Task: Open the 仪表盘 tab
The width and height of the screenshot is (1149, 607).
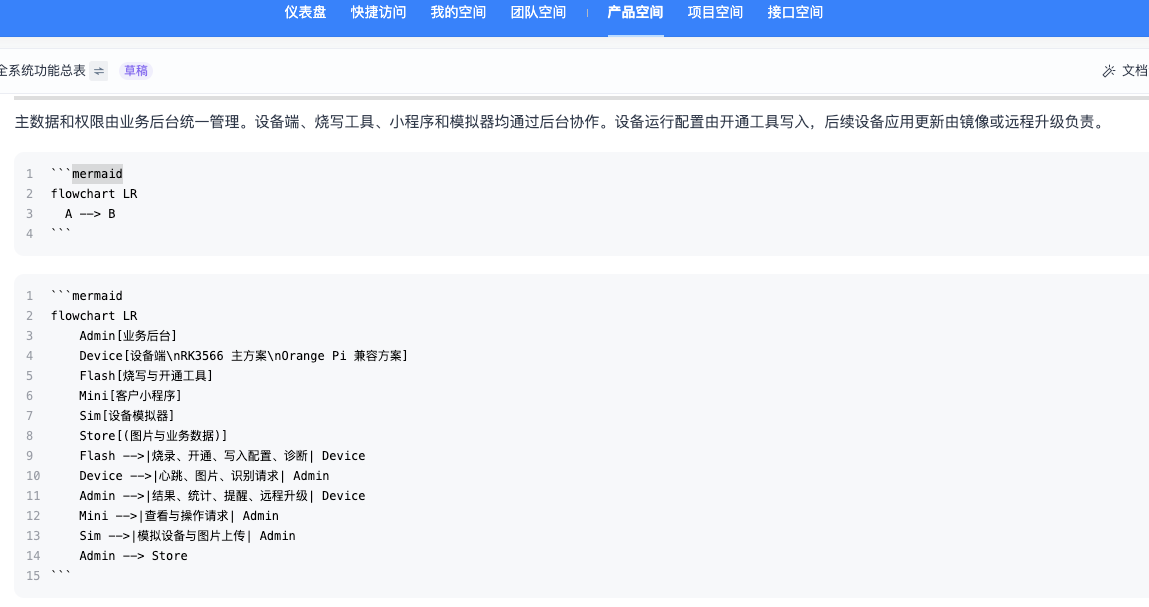Action: pos(305,12)
